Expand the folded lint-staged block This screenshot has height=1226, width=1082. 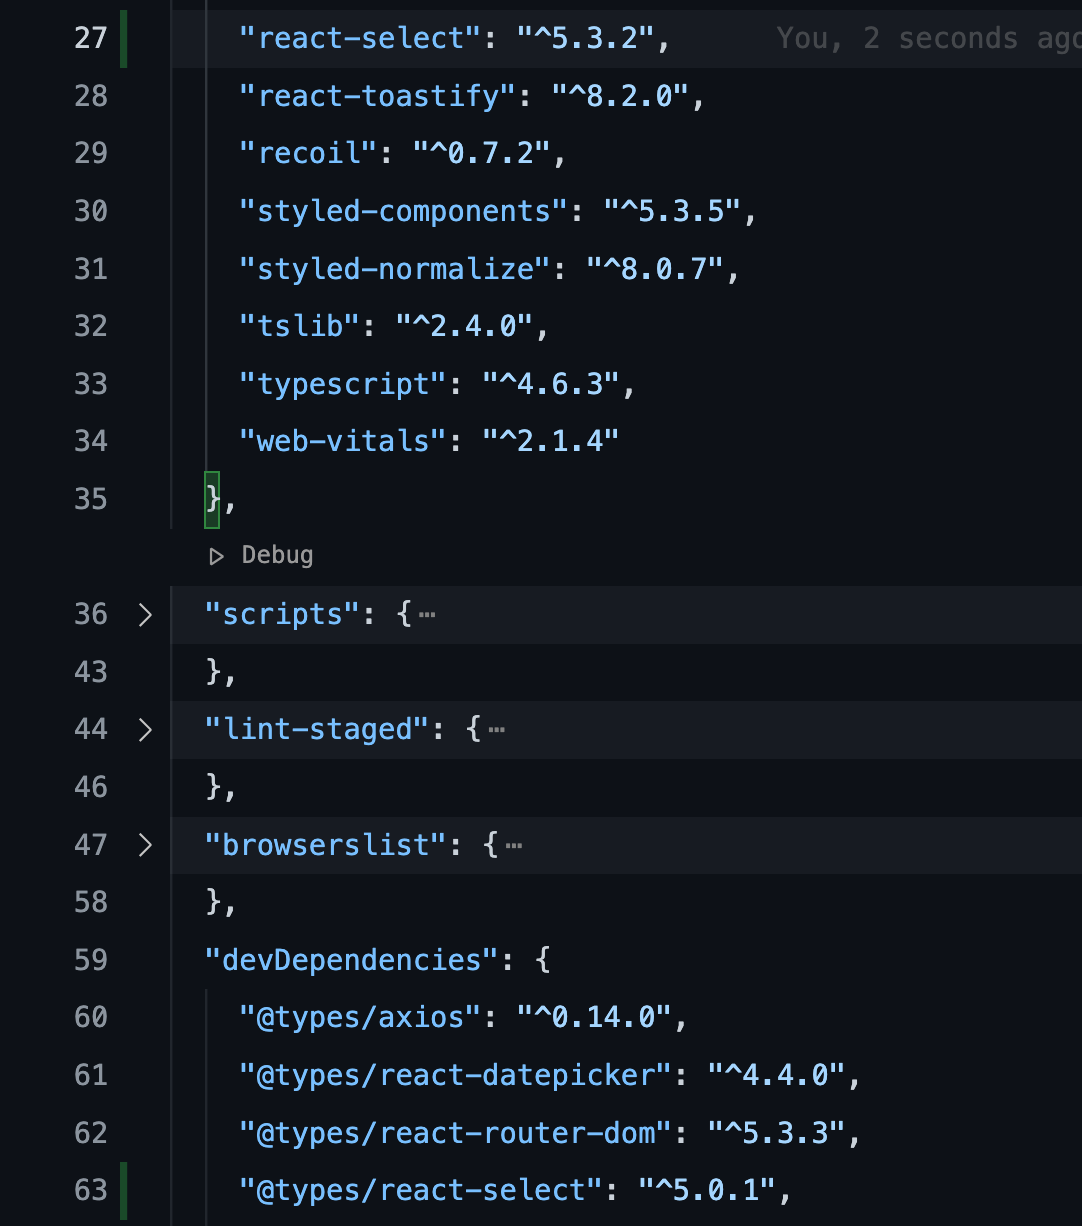pos(497,729)
